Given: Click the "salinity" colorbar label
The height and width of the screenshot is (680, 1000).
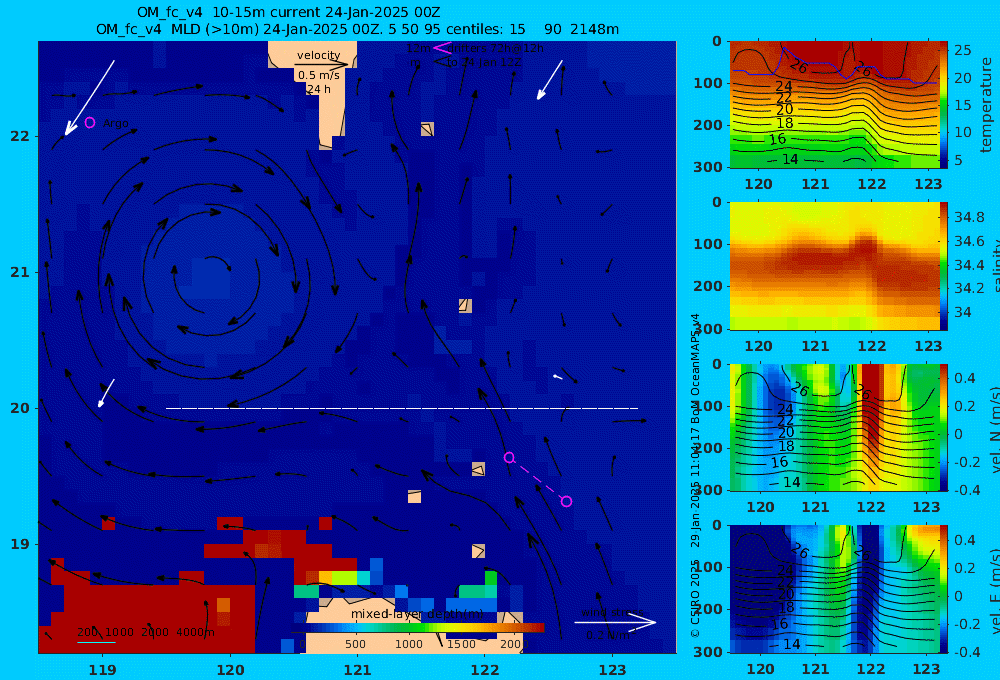Looking at the screenshot, I should [x=994, y=266].
